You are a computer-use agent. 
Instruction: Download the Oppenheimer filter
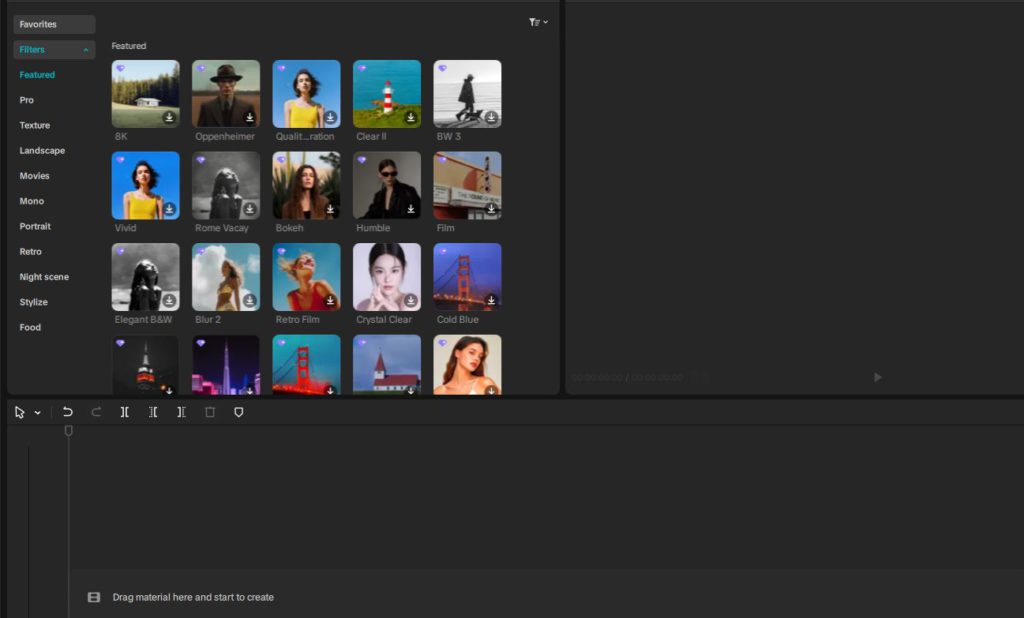(250, 117)
